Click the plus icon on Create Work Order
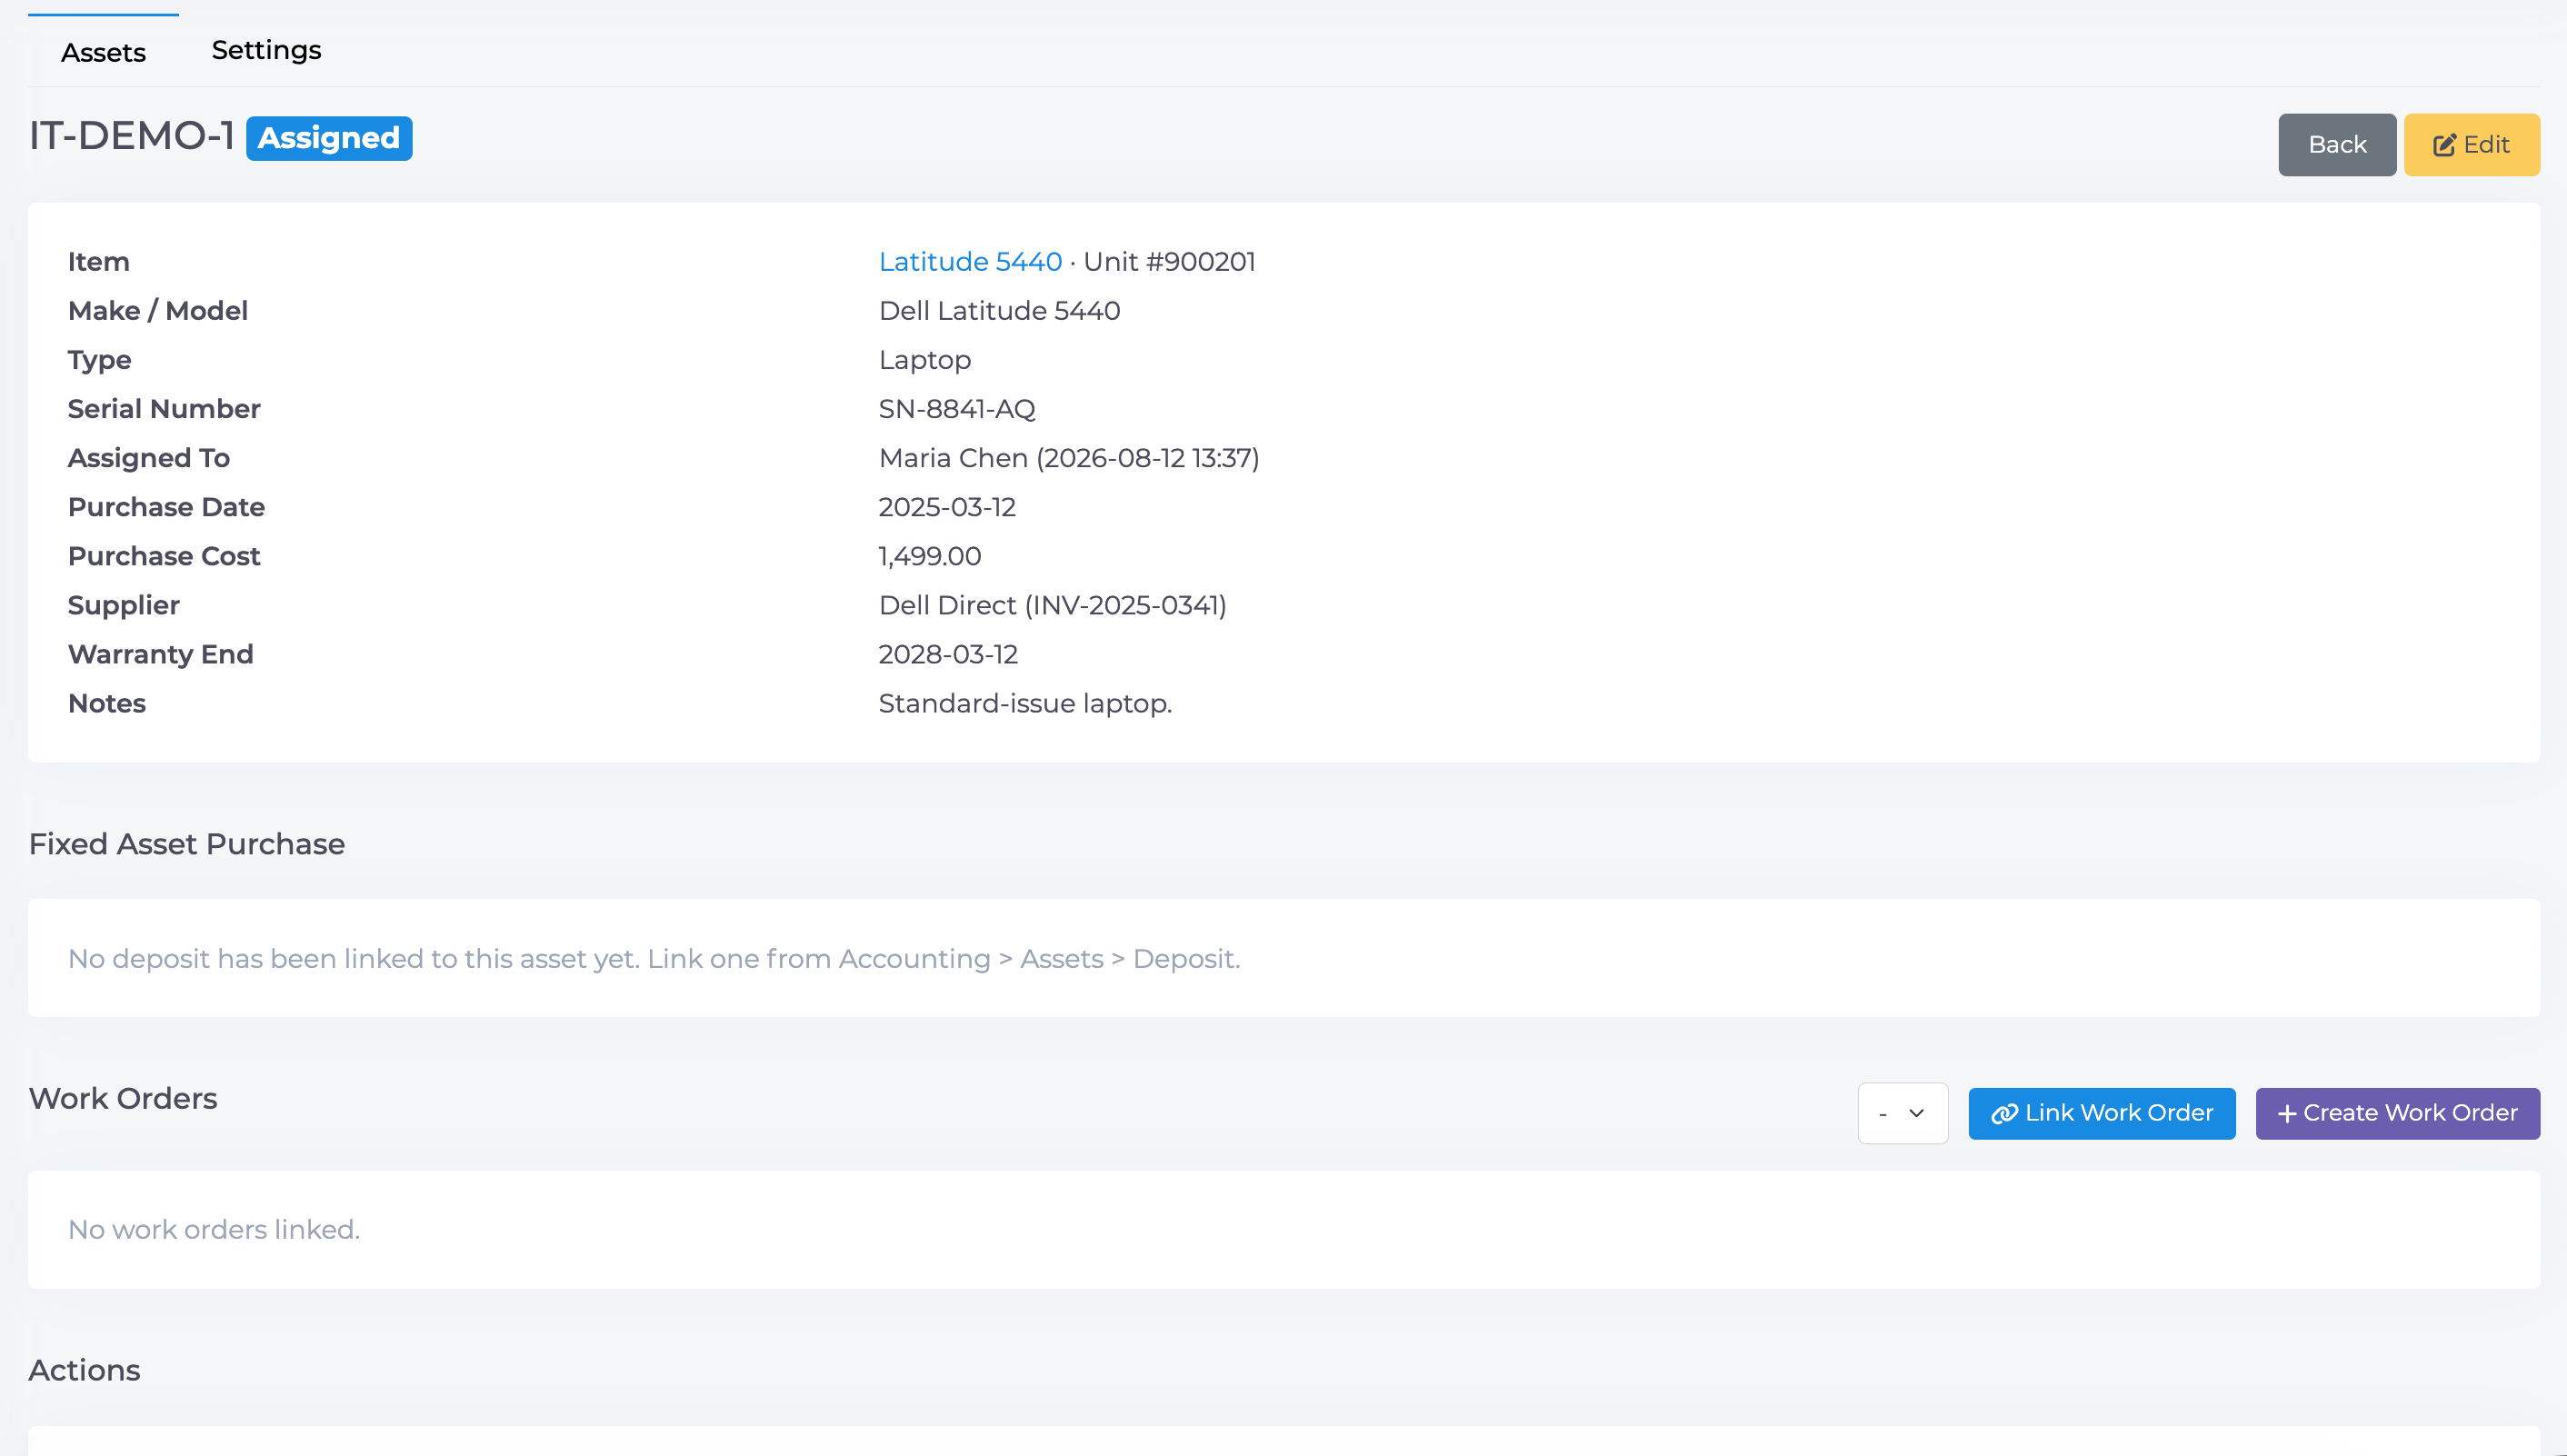2567x1456 pixels. point(2286,1114)
